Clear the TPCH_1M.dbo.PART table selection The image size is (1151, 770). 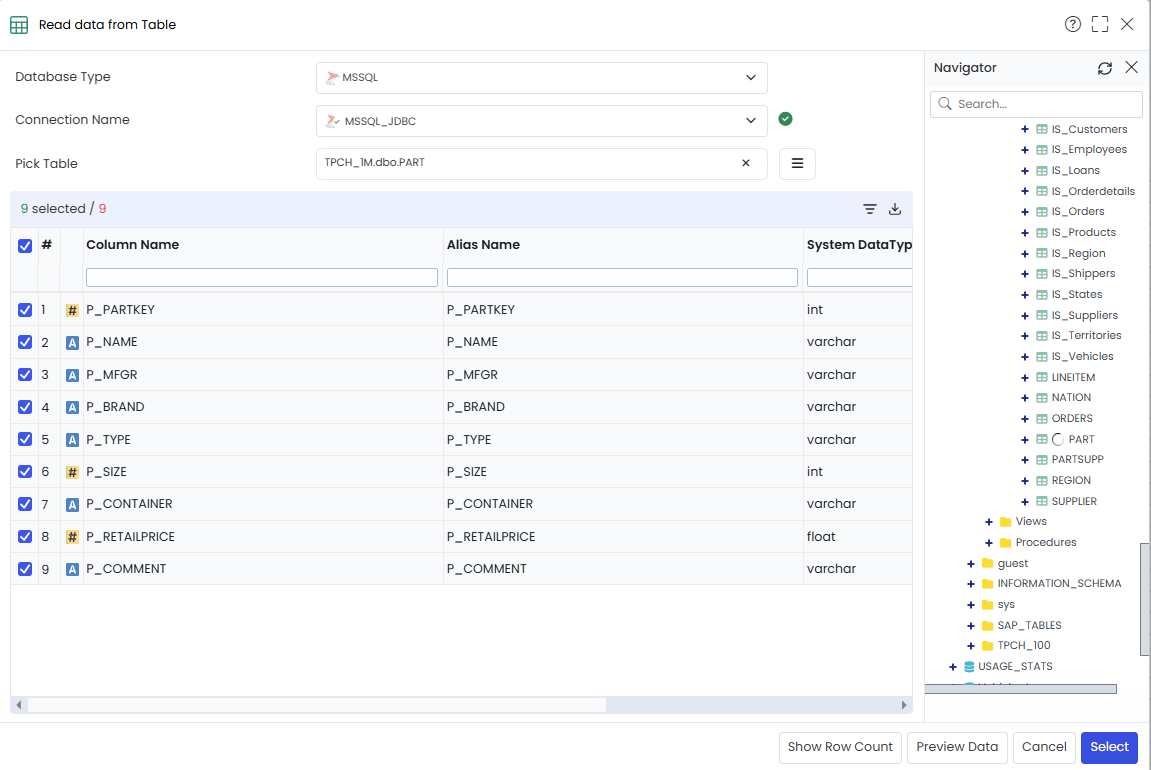point(746,163)
